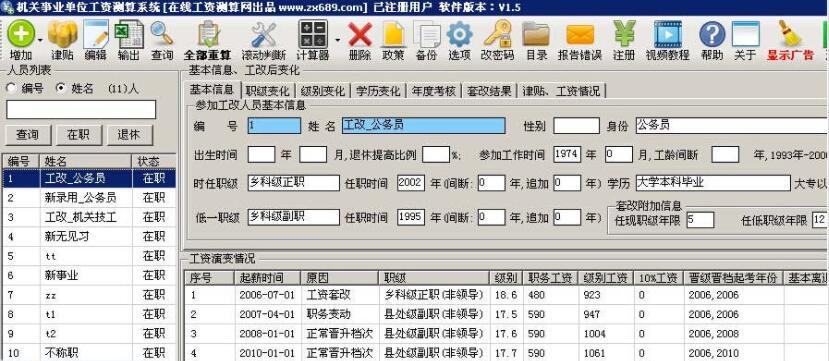
Task: Select 新录用_公务员 row in personnel list
Action: pyautogui.click(x=89, y=198)
